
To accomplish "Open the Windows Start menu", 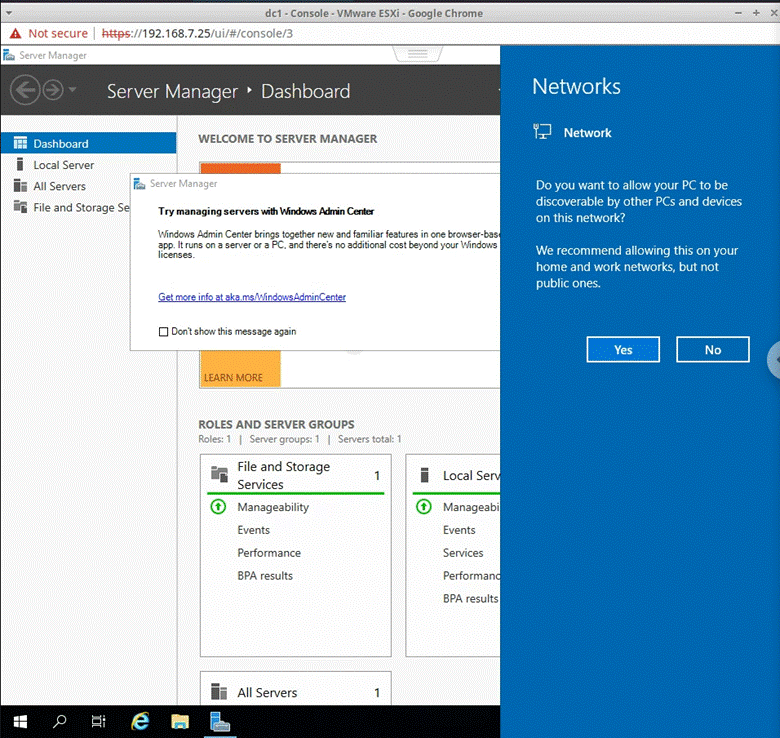I will coord(20,721).
